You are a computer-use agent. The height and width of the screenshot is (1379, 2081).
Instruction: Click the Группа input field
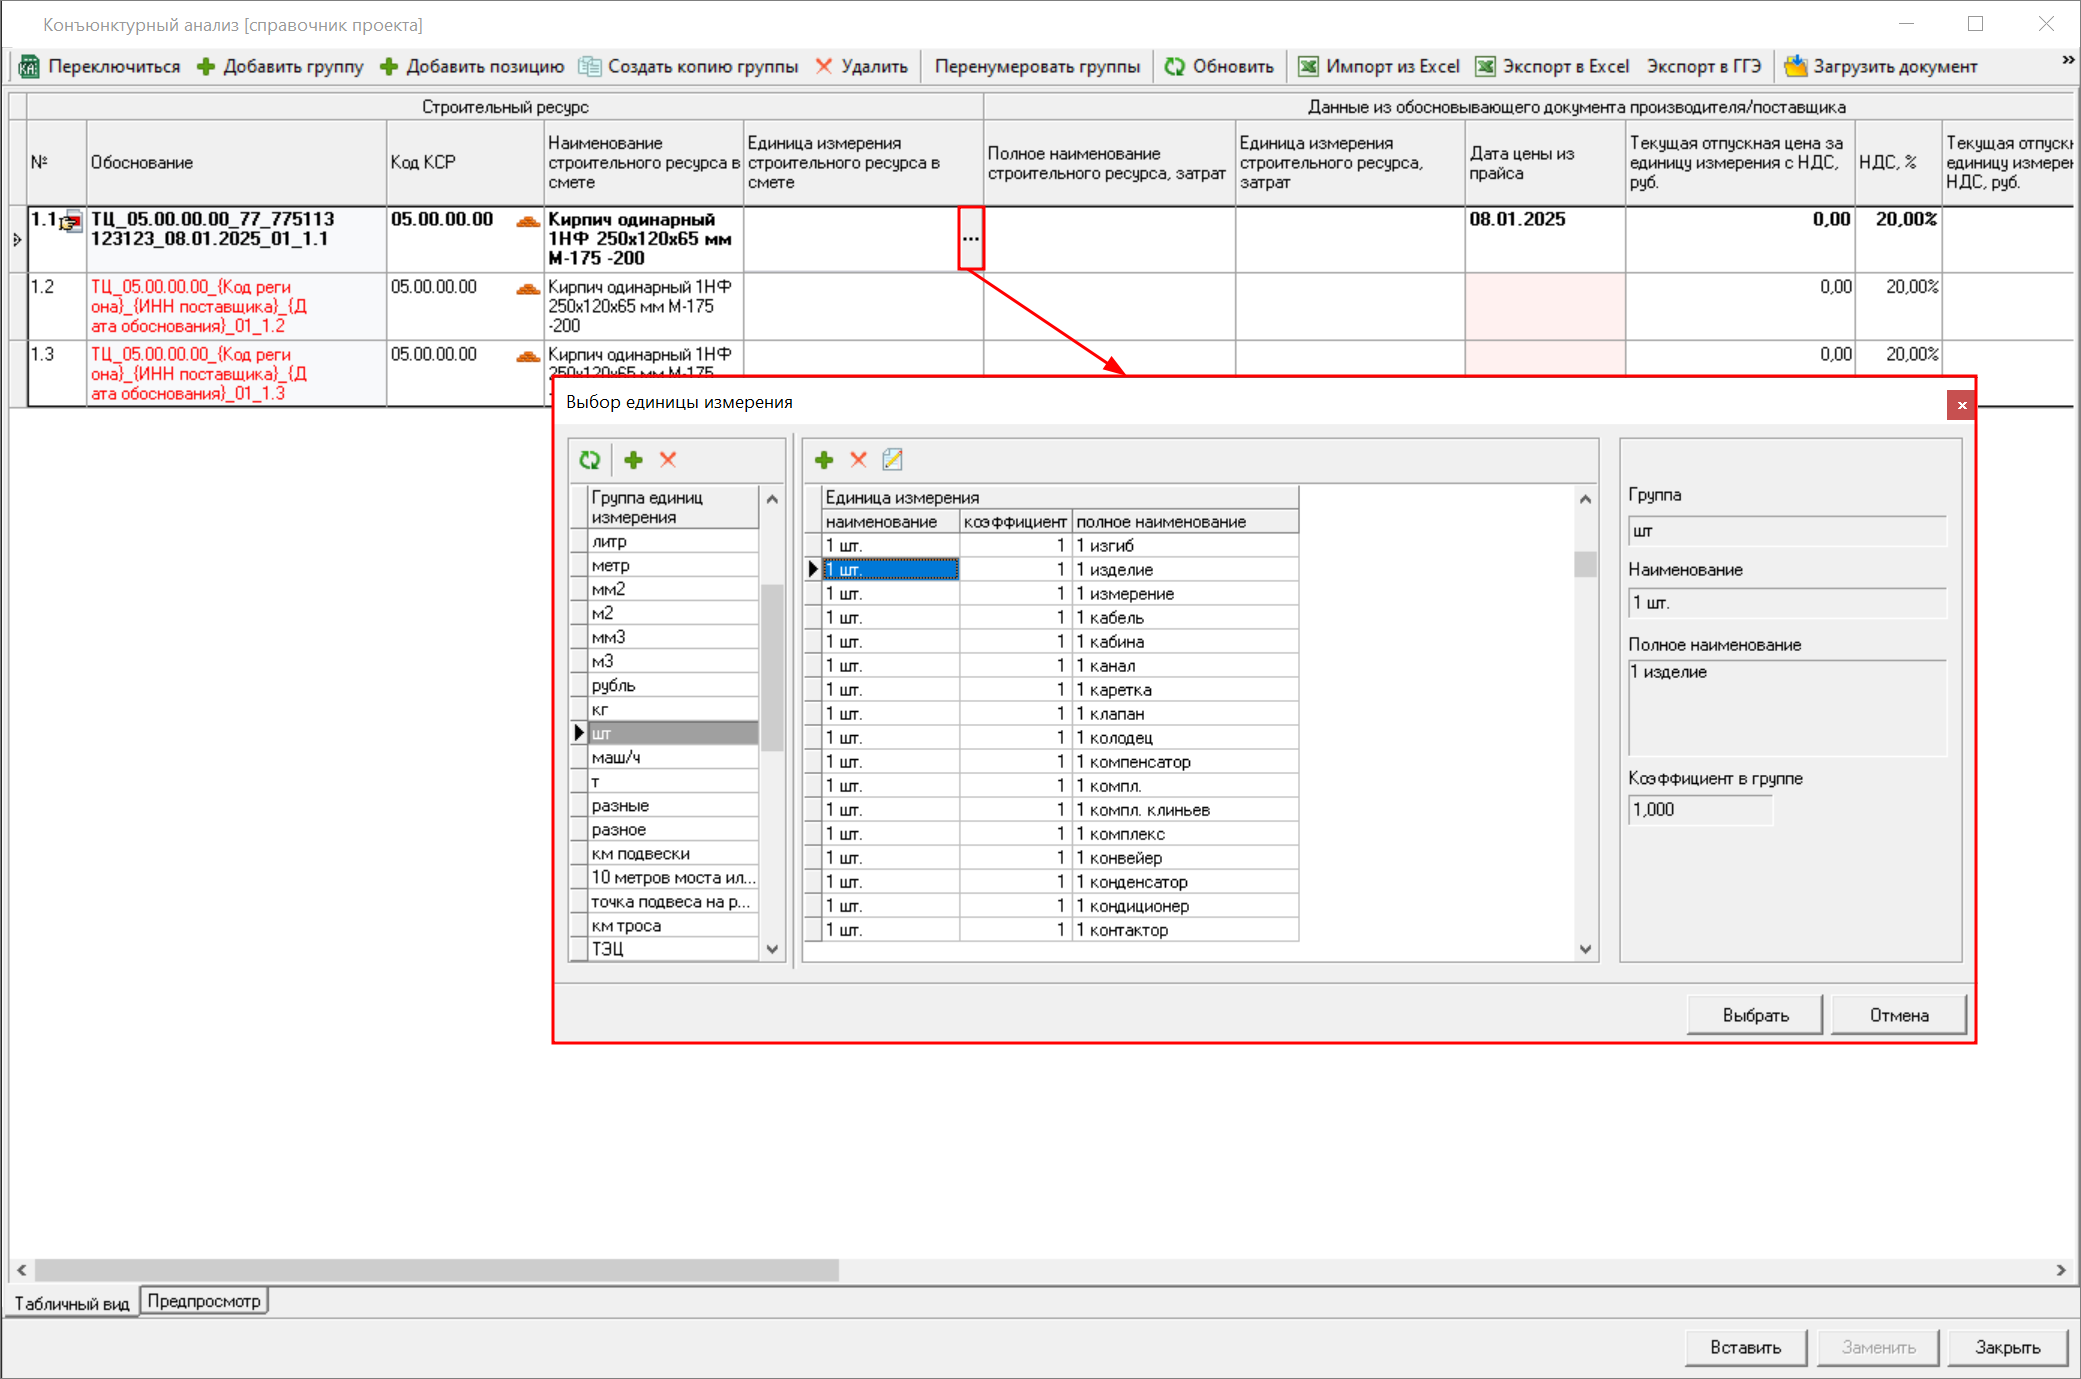point(1788,531)
